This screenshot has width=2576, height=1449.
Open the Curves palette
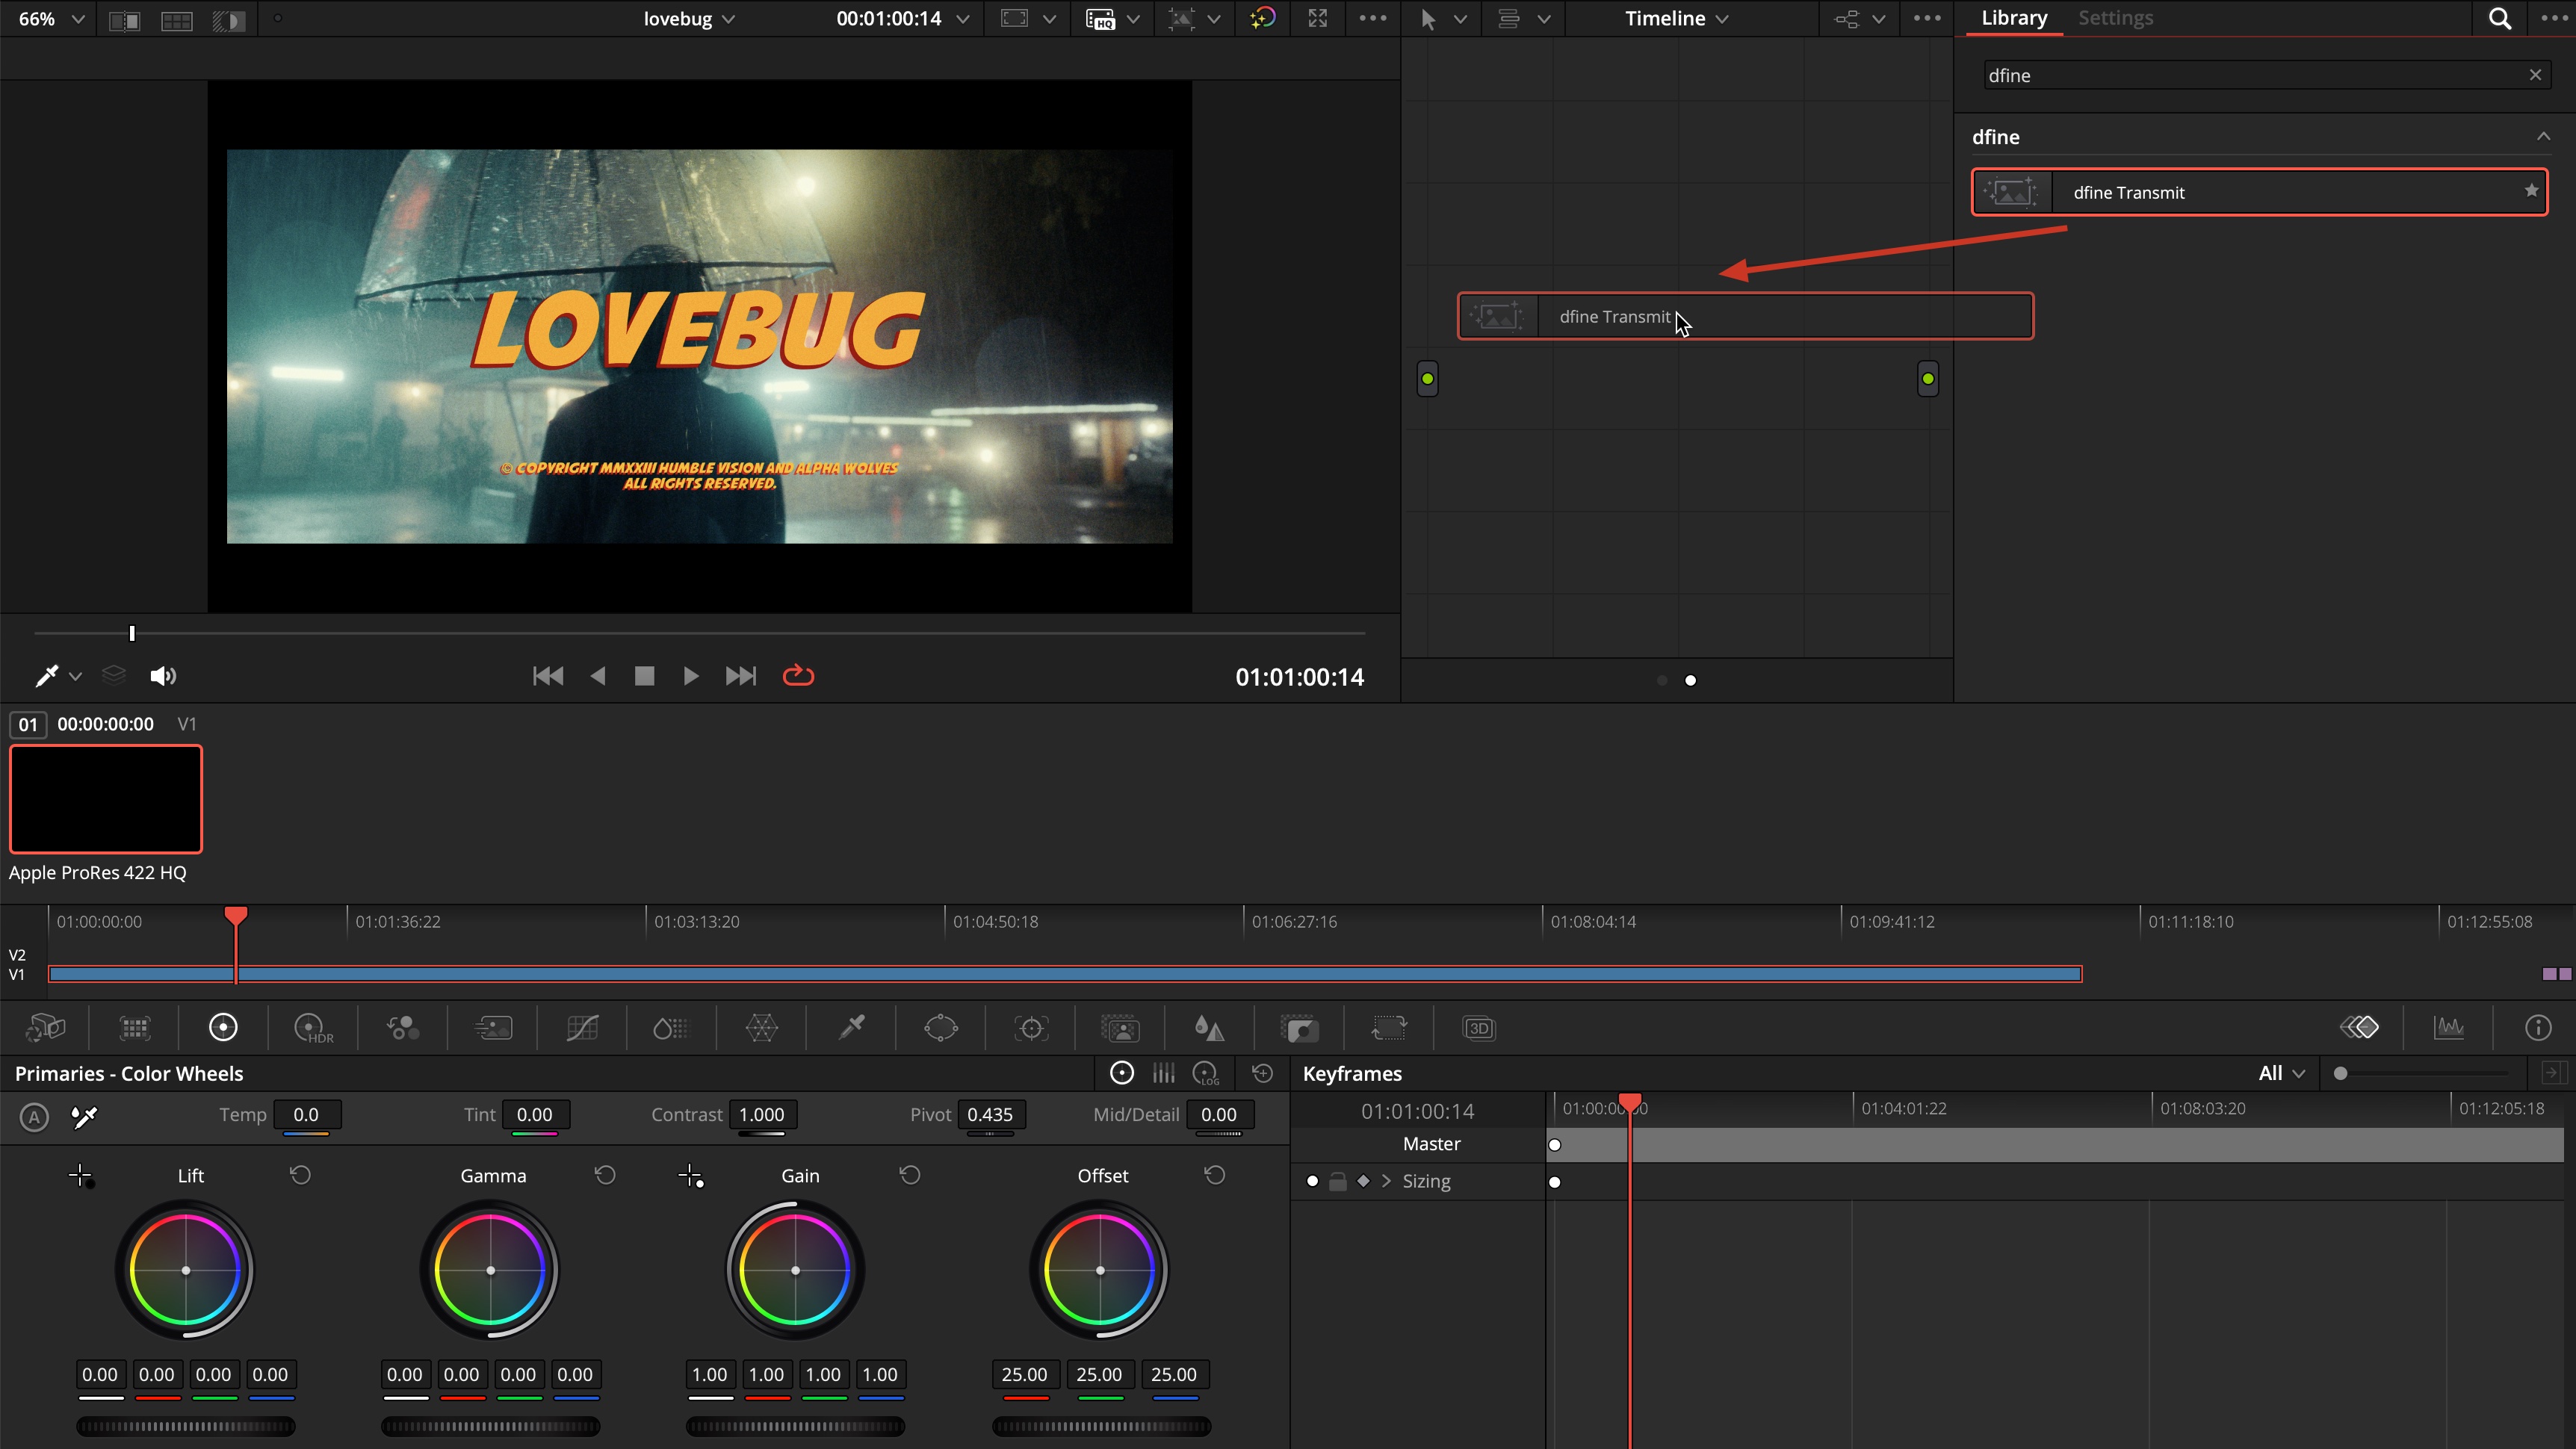[x=582, y=1028]
